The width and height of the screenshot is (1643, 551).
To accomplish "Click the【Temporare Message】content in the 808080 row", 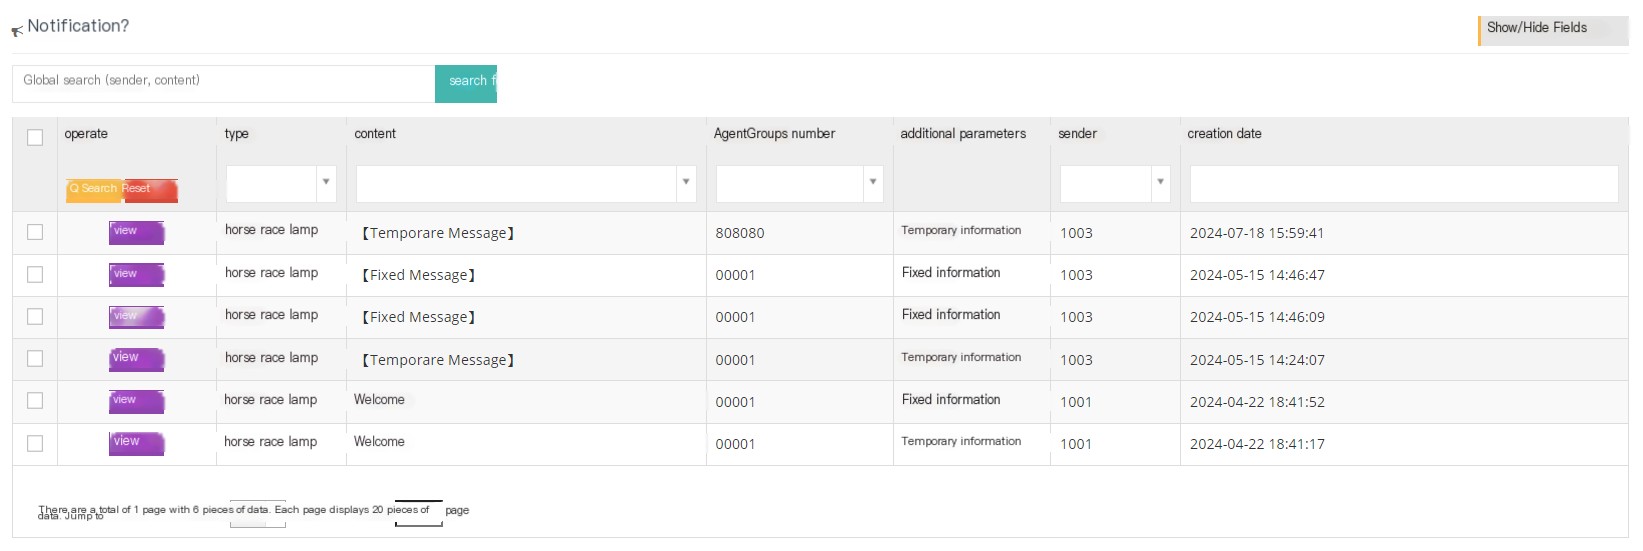I will click(438, 233).
